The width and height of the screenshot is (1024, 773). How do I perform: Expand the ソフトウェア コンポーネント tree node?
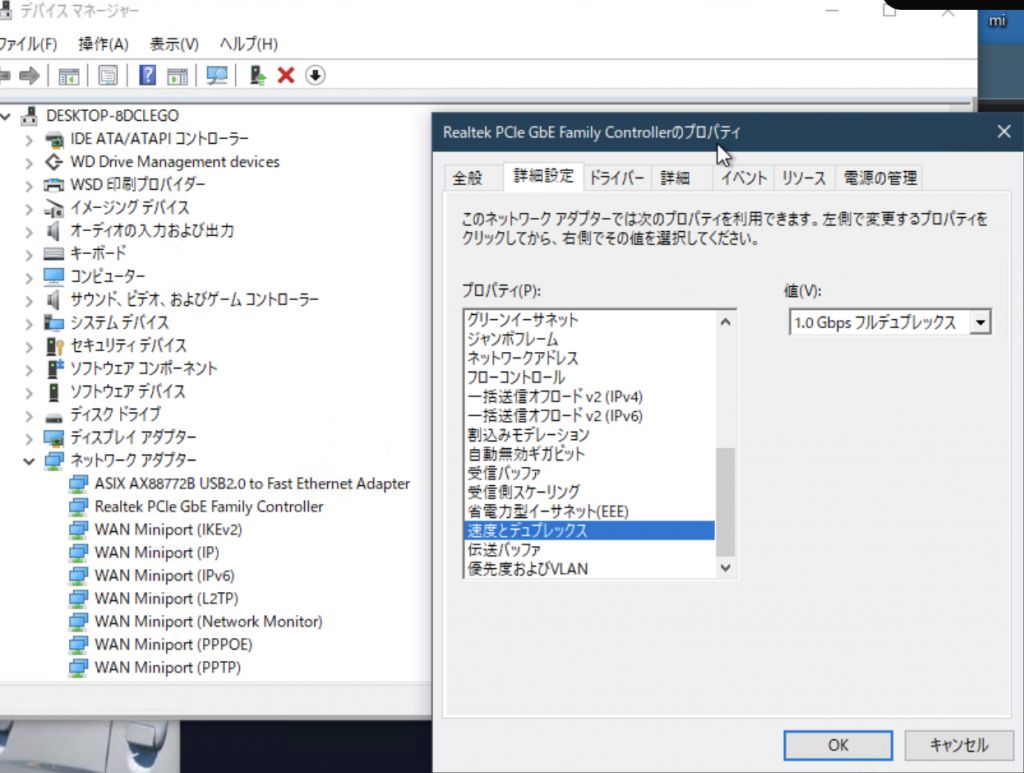point(29,369)
